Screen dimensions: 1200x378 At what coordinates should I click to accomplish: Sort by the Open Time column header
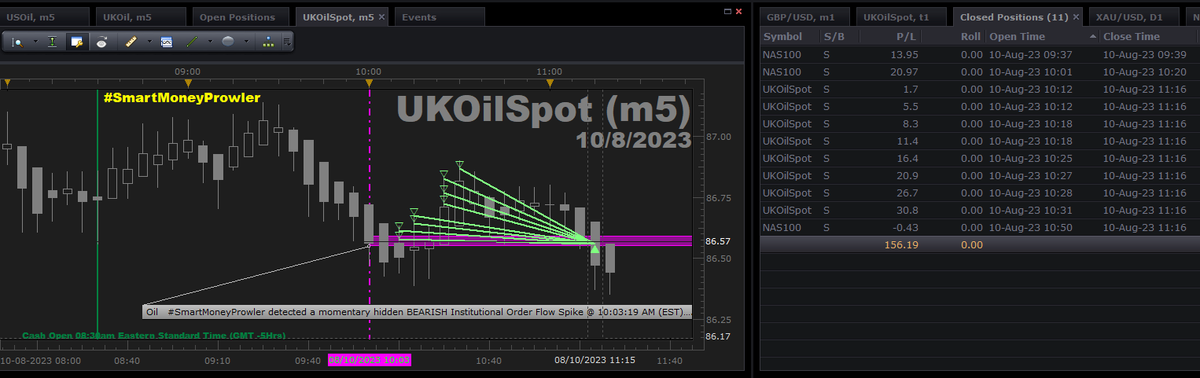(x=1042, y=37)
